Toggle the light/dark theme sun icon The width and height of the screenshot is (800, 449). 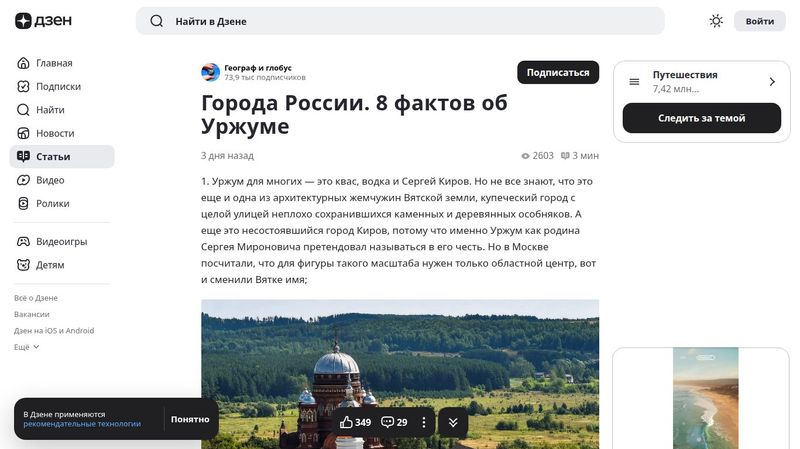pos(716,21)
